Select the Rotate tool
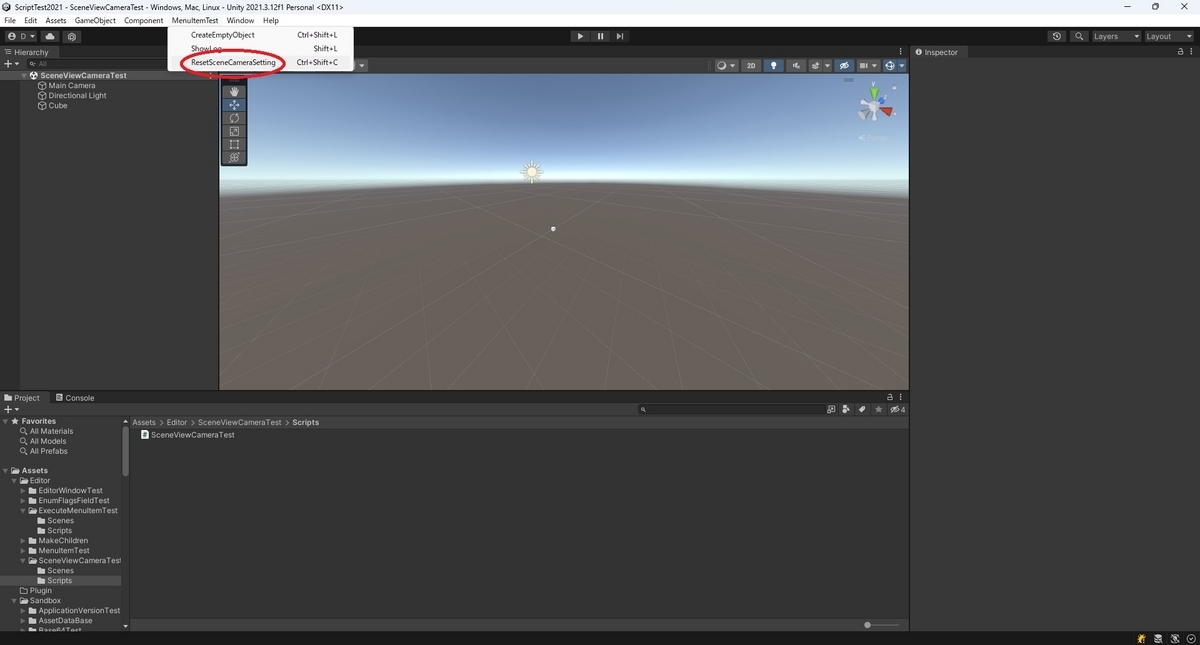The width and height of the screenshot is (1200, 645). click(234, 118)
